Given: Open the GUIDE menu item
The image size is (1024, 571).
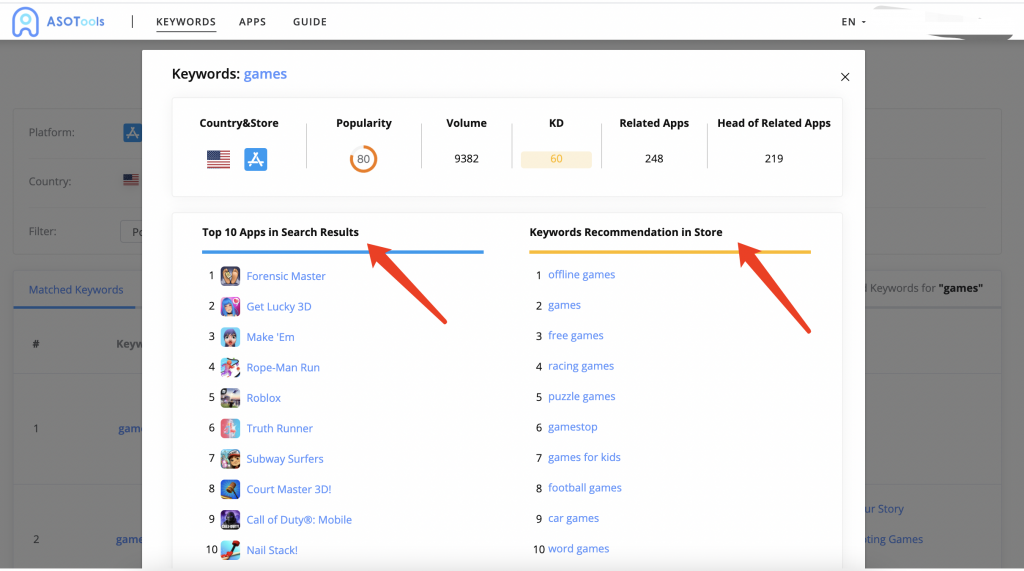Looking at the screenshot, I should (x=309, y=22).
